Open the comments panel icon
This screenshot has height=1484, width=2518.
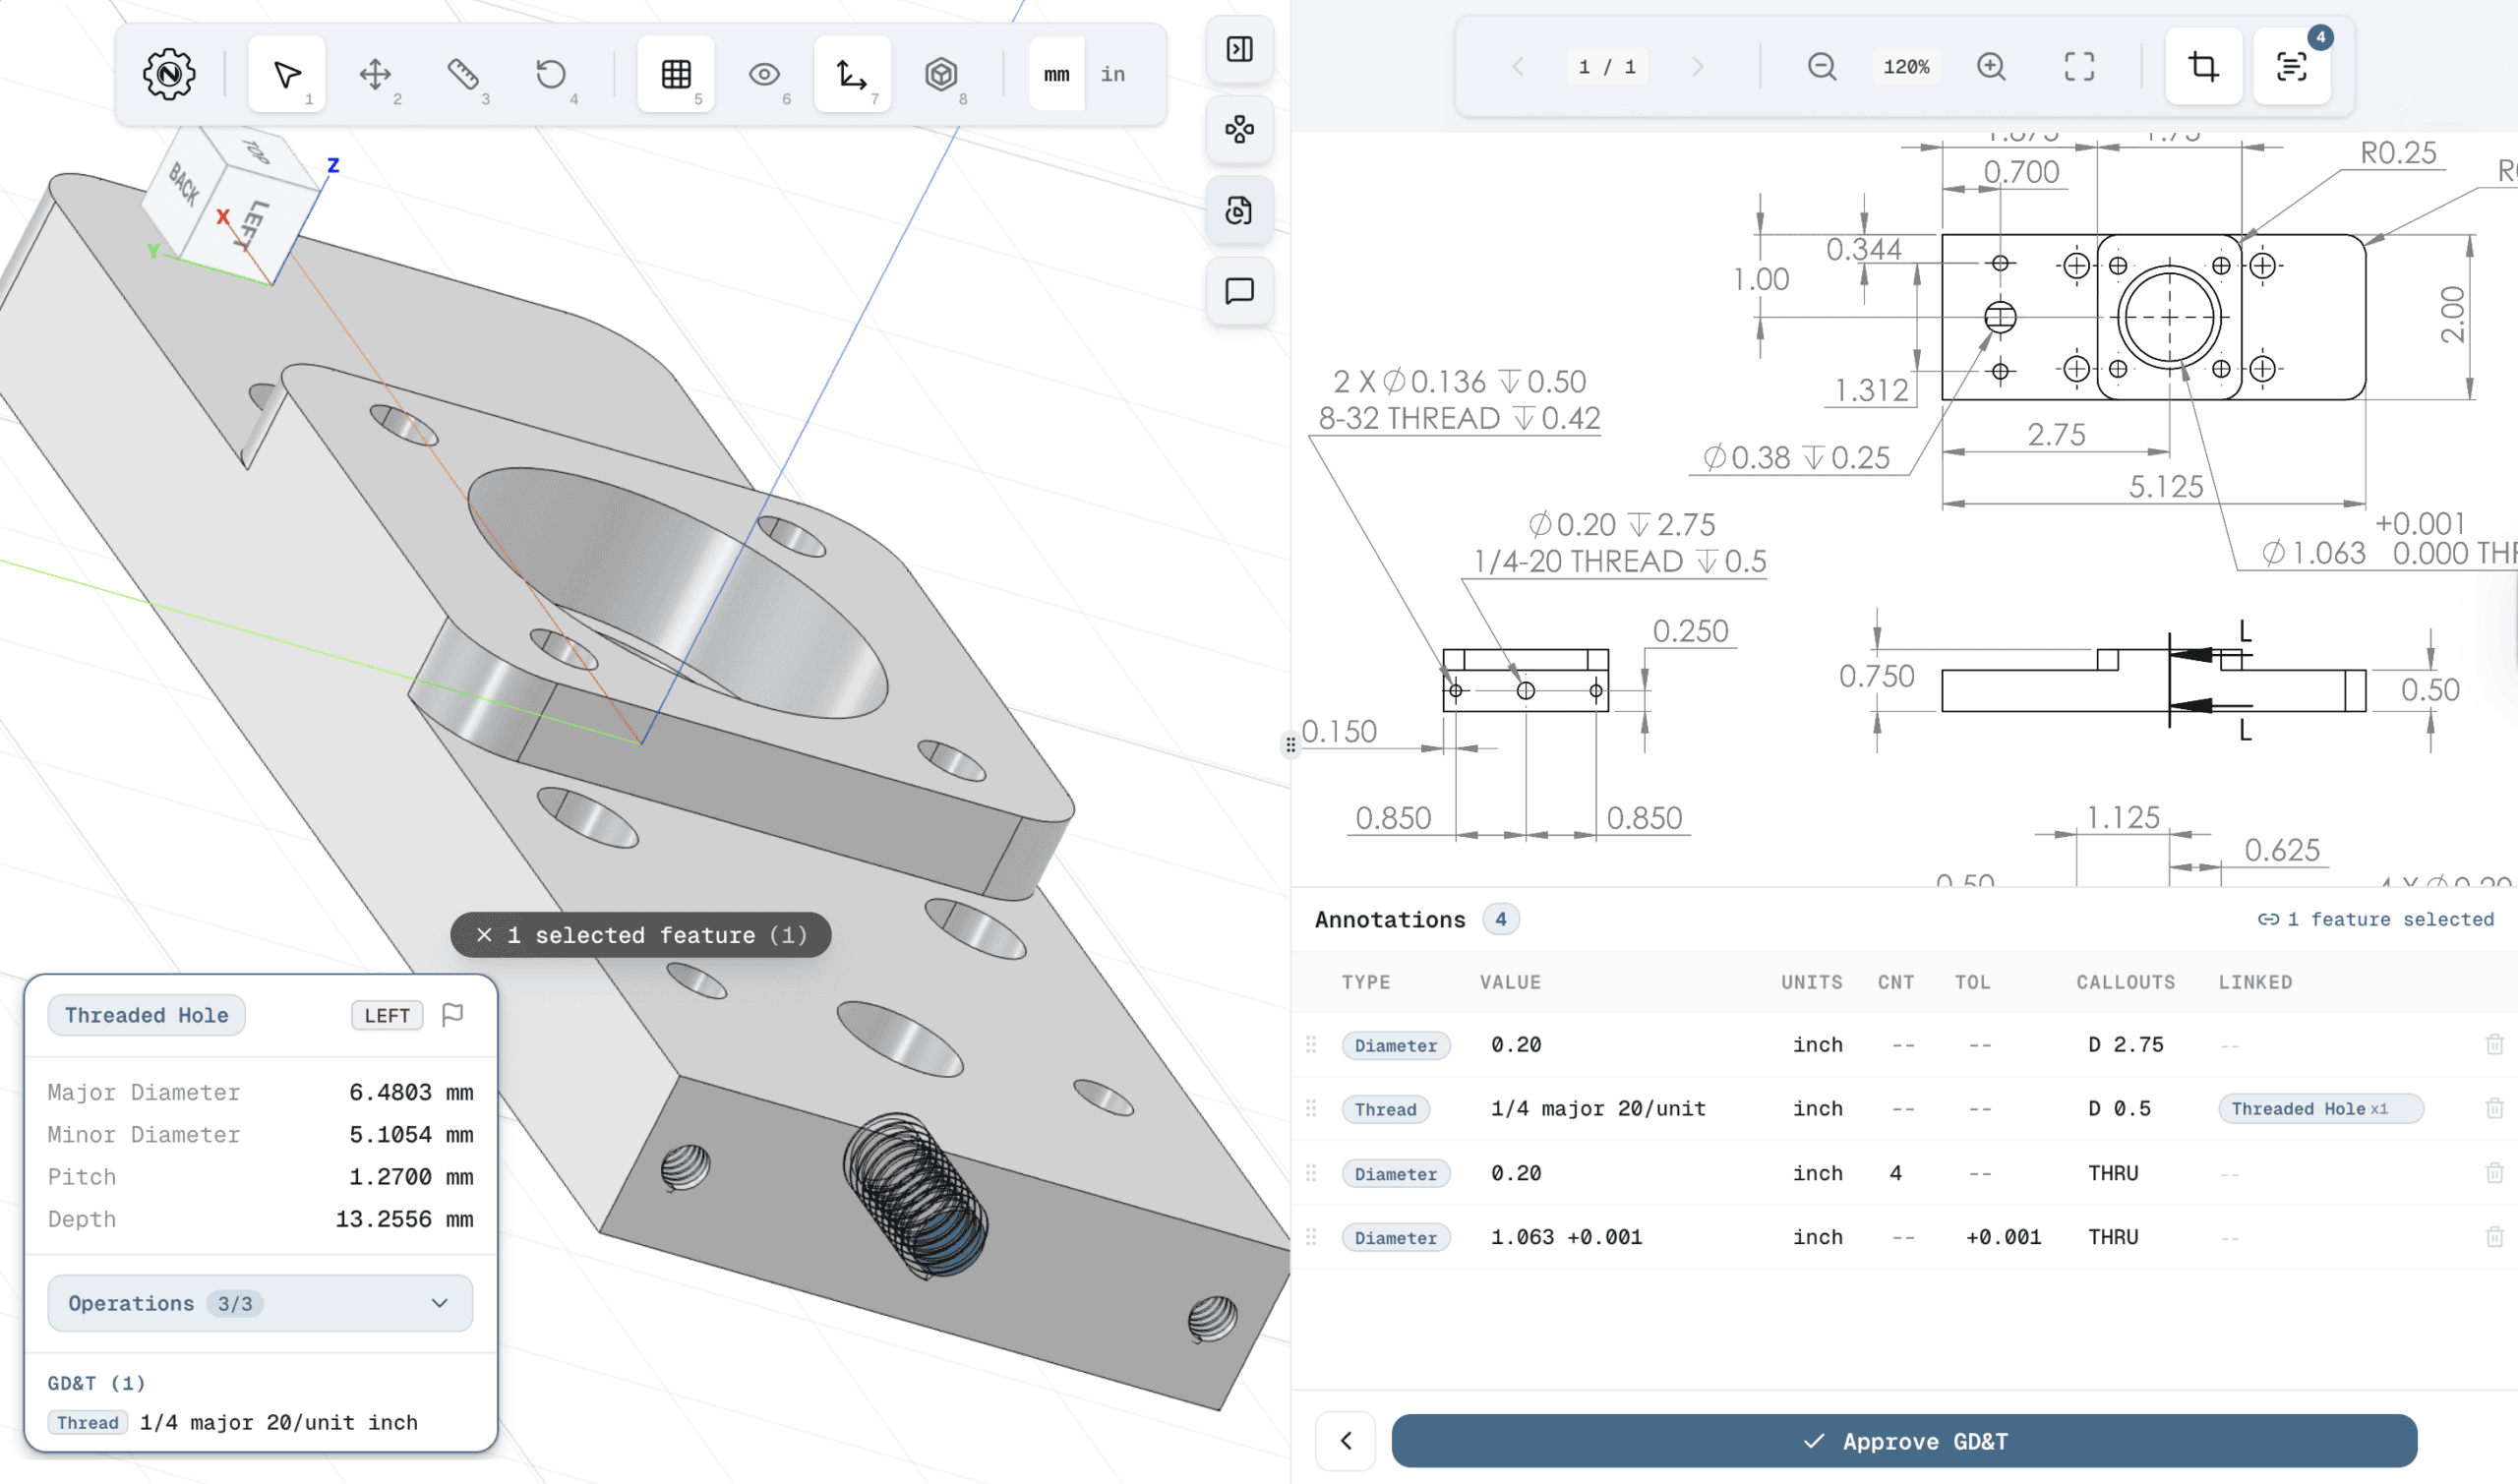(x=1239, y=291)
